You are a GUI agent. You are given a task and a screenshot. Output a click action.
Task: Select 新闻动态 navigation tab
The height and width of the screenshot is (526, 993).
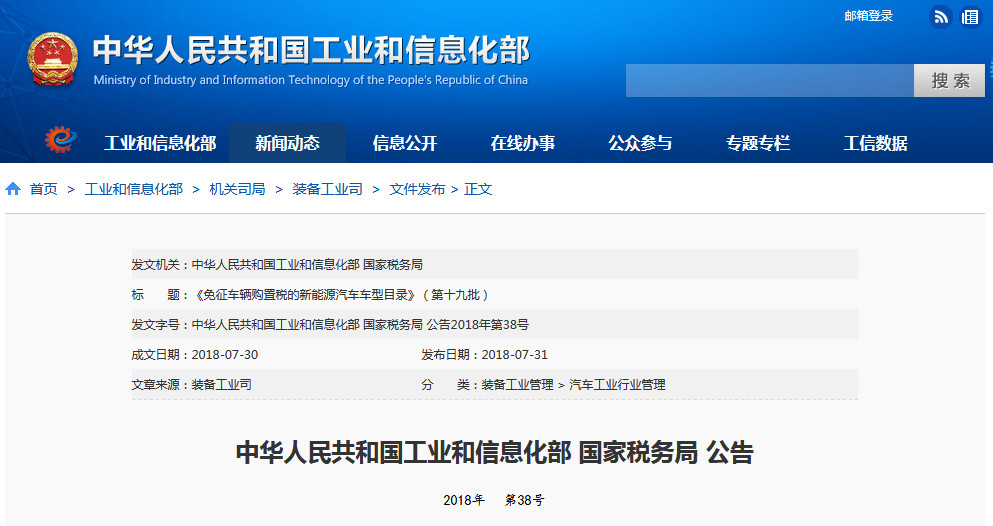tap(287, 143)
